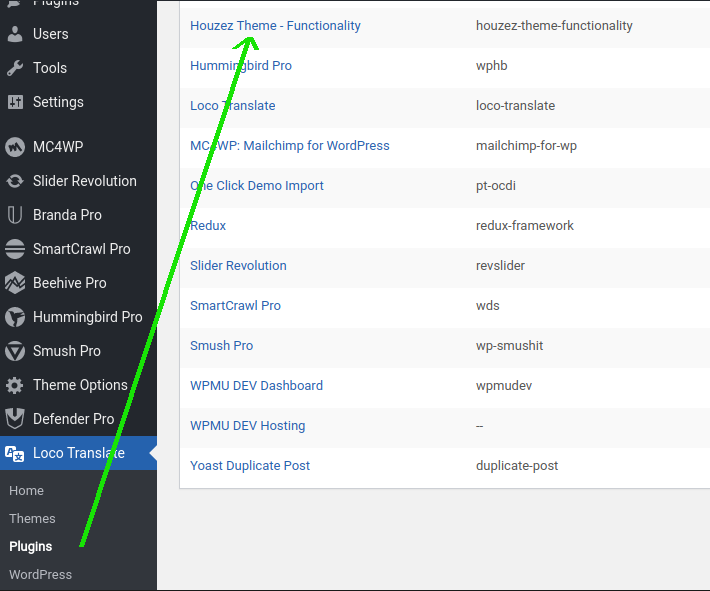
Task: Click the wphb text domain cell
Action: (x=492, y=66)
